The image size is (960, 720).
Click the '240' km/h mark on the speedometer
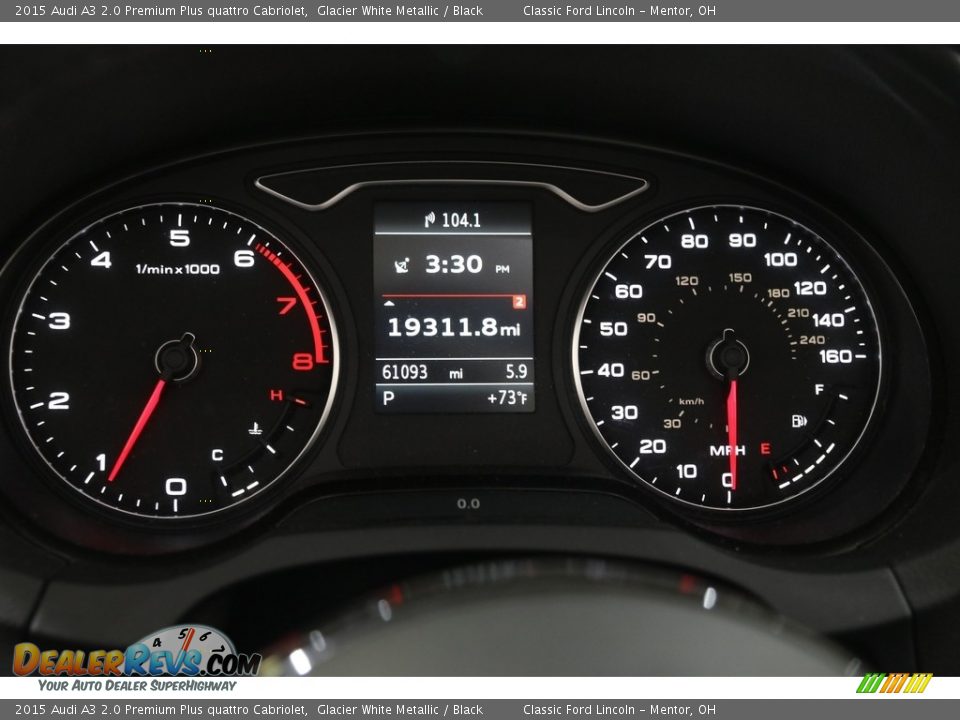[812, 340]
